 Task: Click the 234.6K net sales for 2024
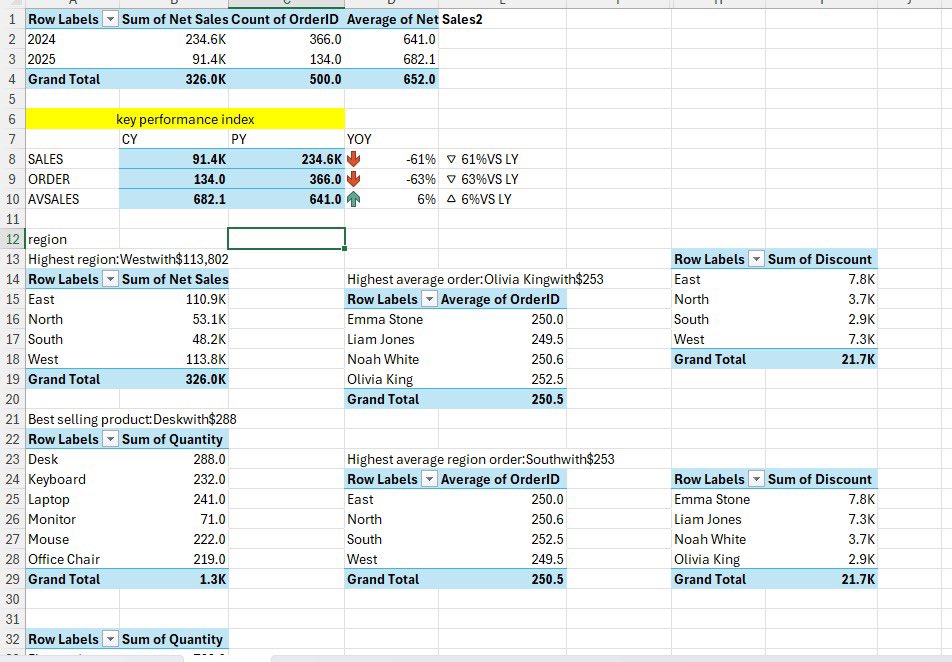click(x=174, y=39)
